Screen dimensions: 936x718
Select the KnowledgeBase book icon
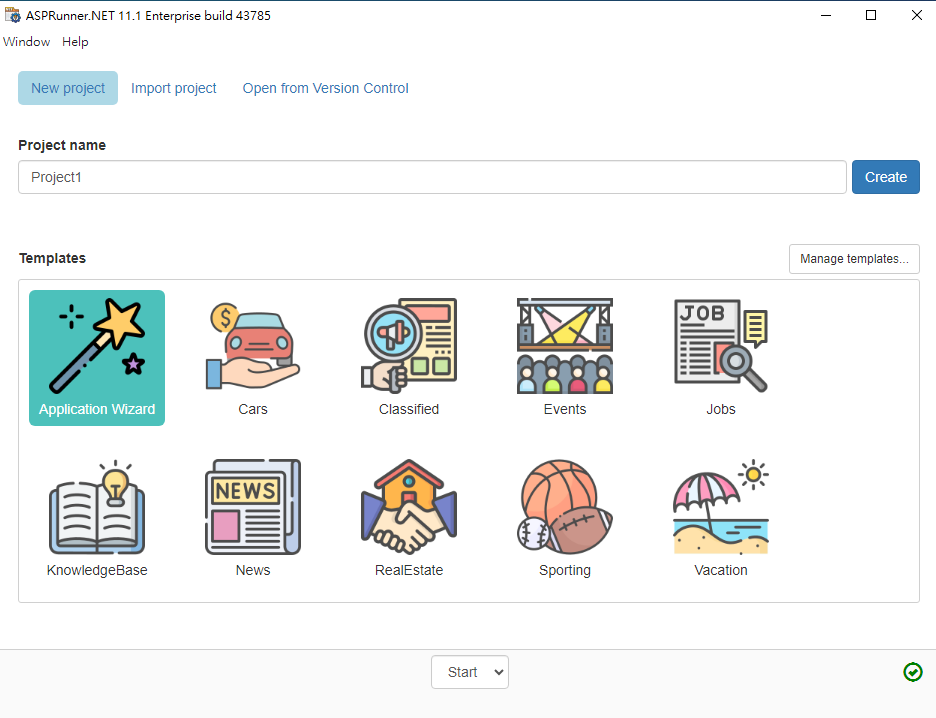point(97,508)
